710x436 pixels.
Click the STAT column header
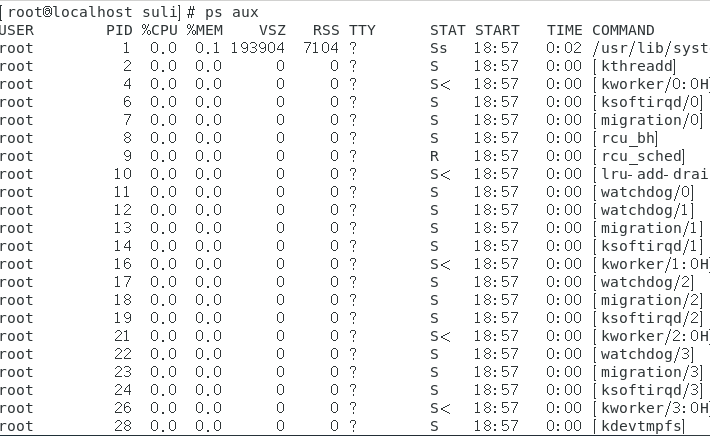click(x=447, y=30)
